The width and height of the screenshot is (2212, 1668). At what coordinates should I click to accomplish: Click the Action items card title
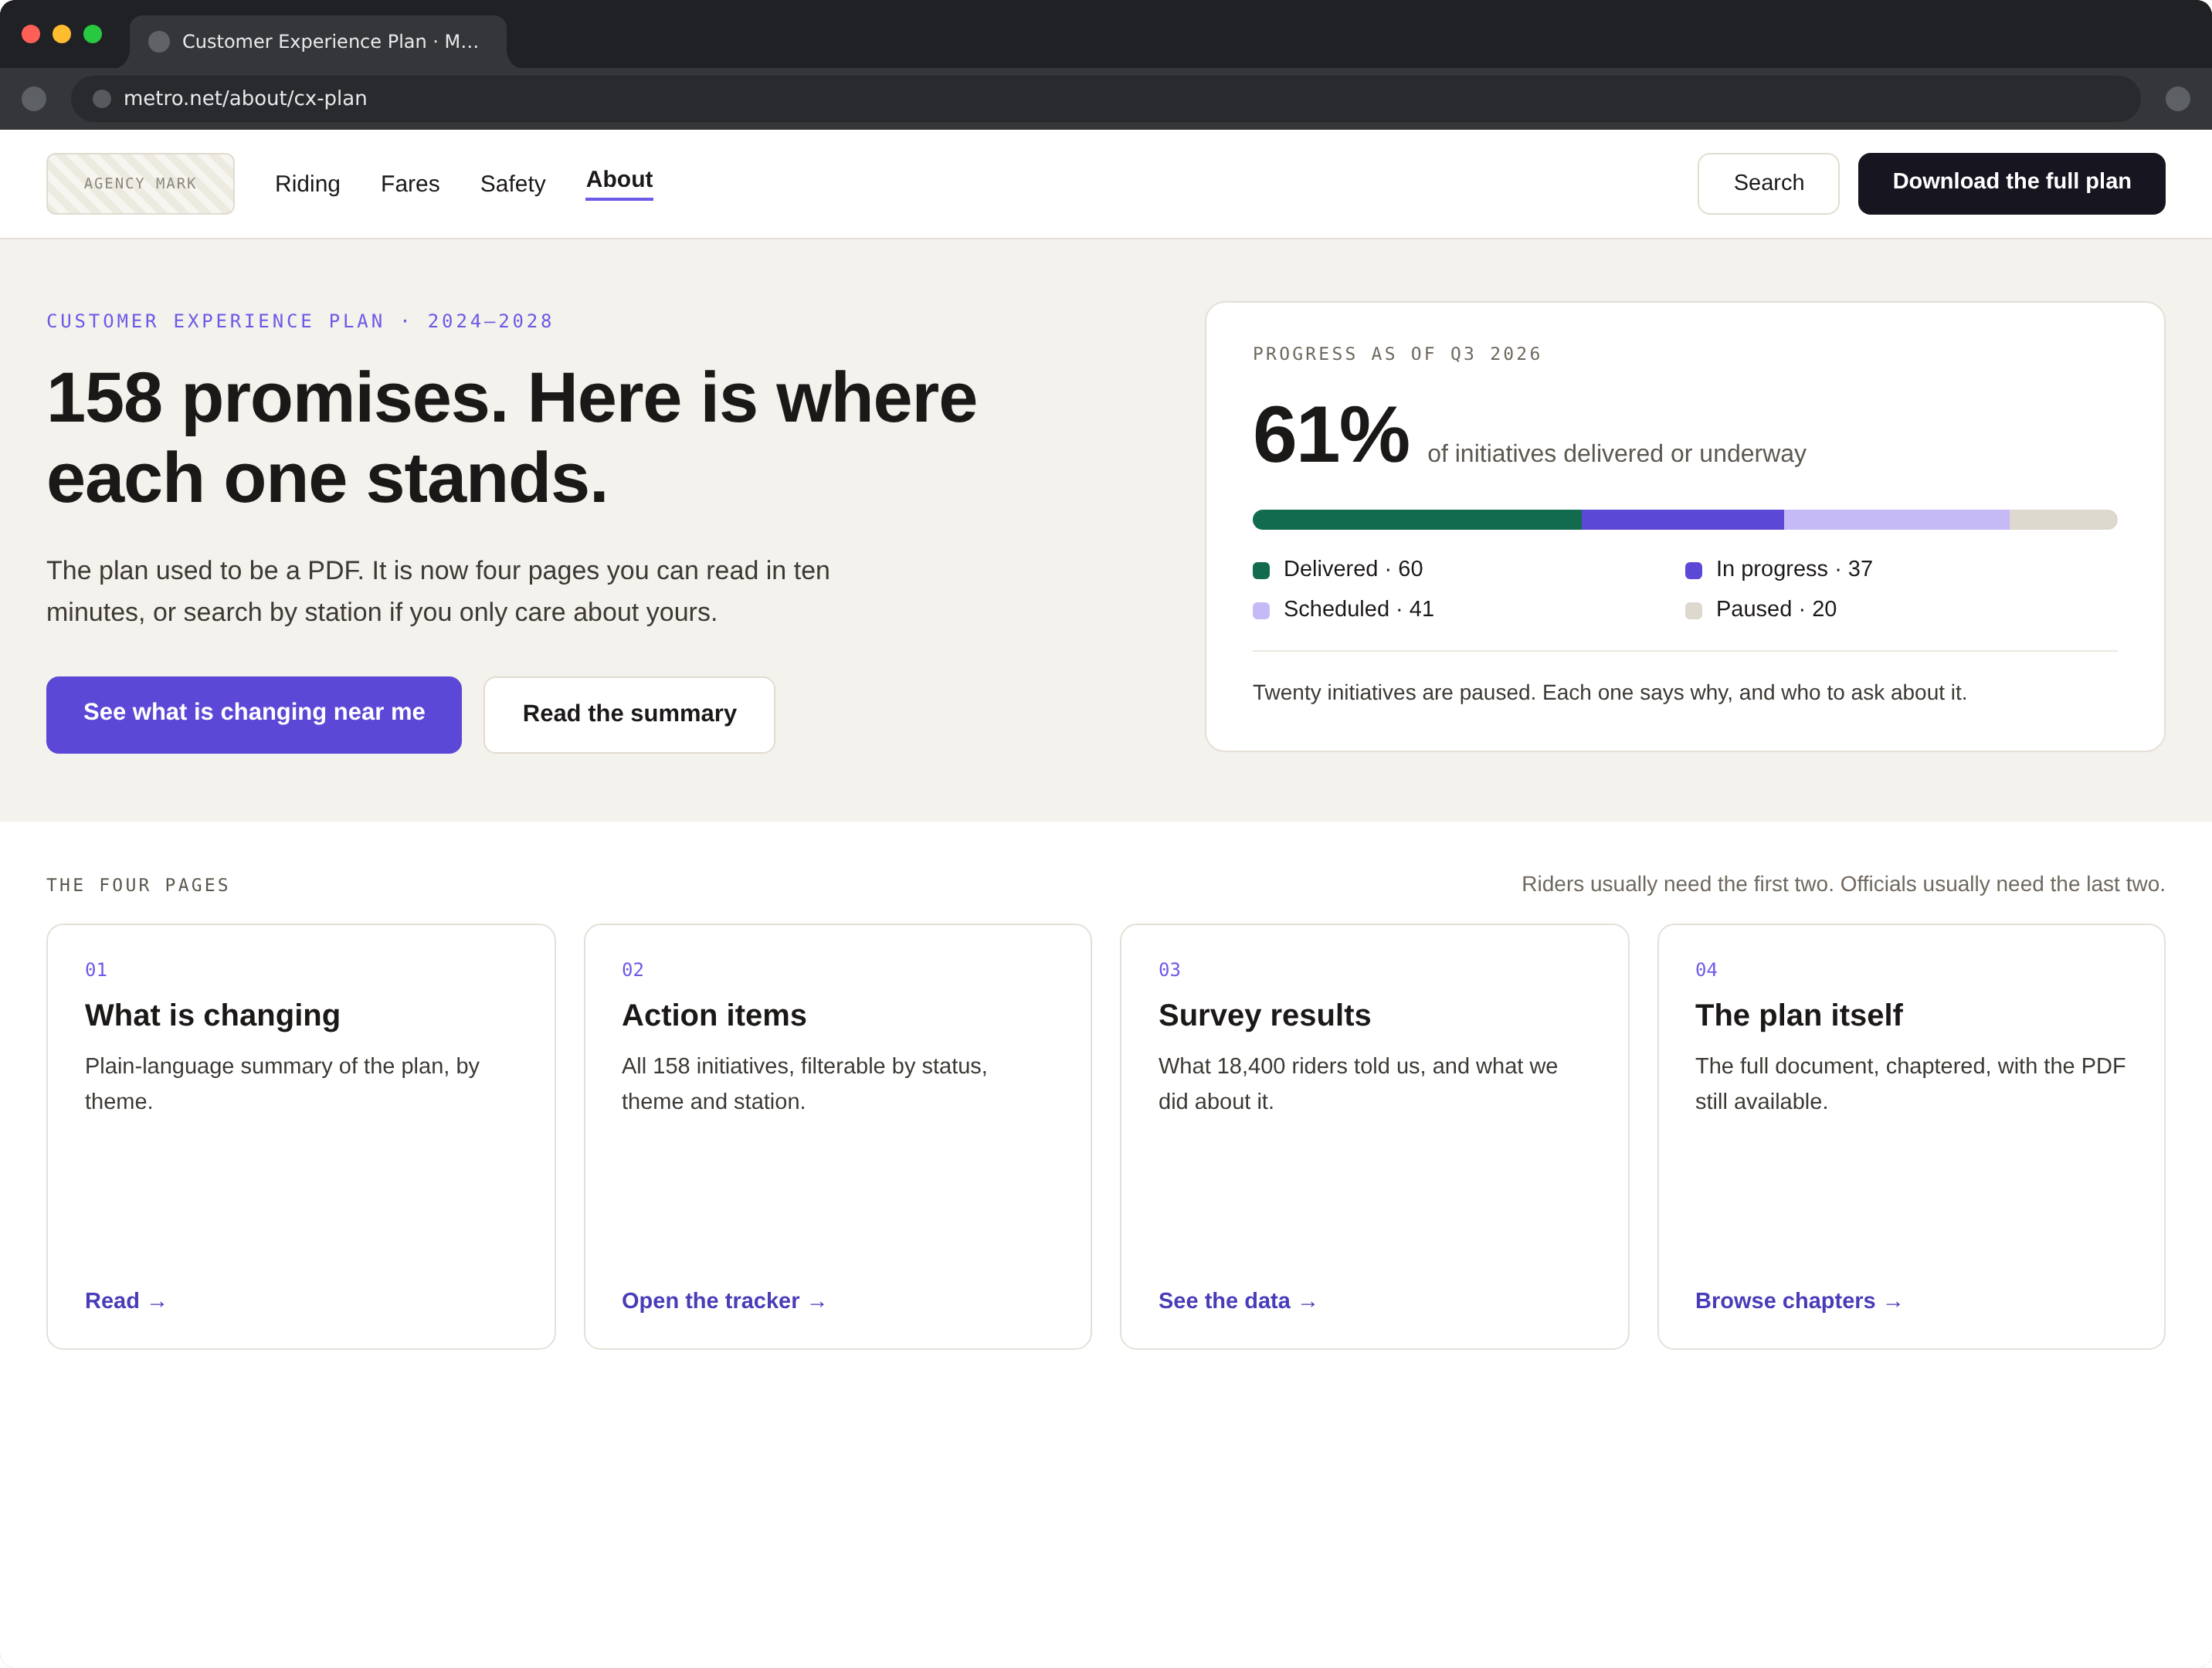coord(714,1015)
